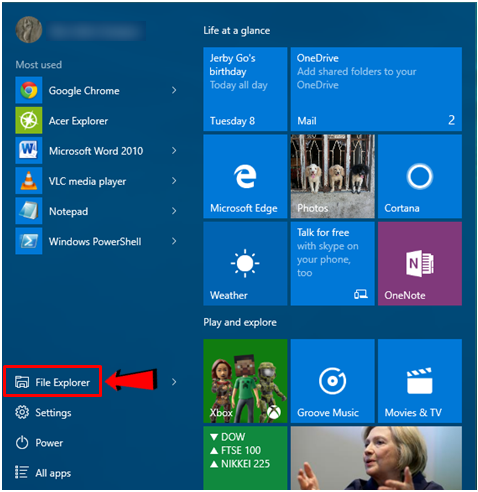Expand VLC media player jump list arrow

point(174,181)
